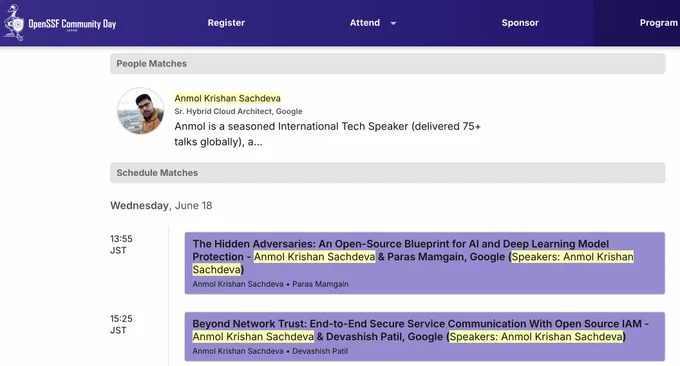Click the bio text starting 'Anmol is a seasoned'
680x366 pixels.
[327, 134]
